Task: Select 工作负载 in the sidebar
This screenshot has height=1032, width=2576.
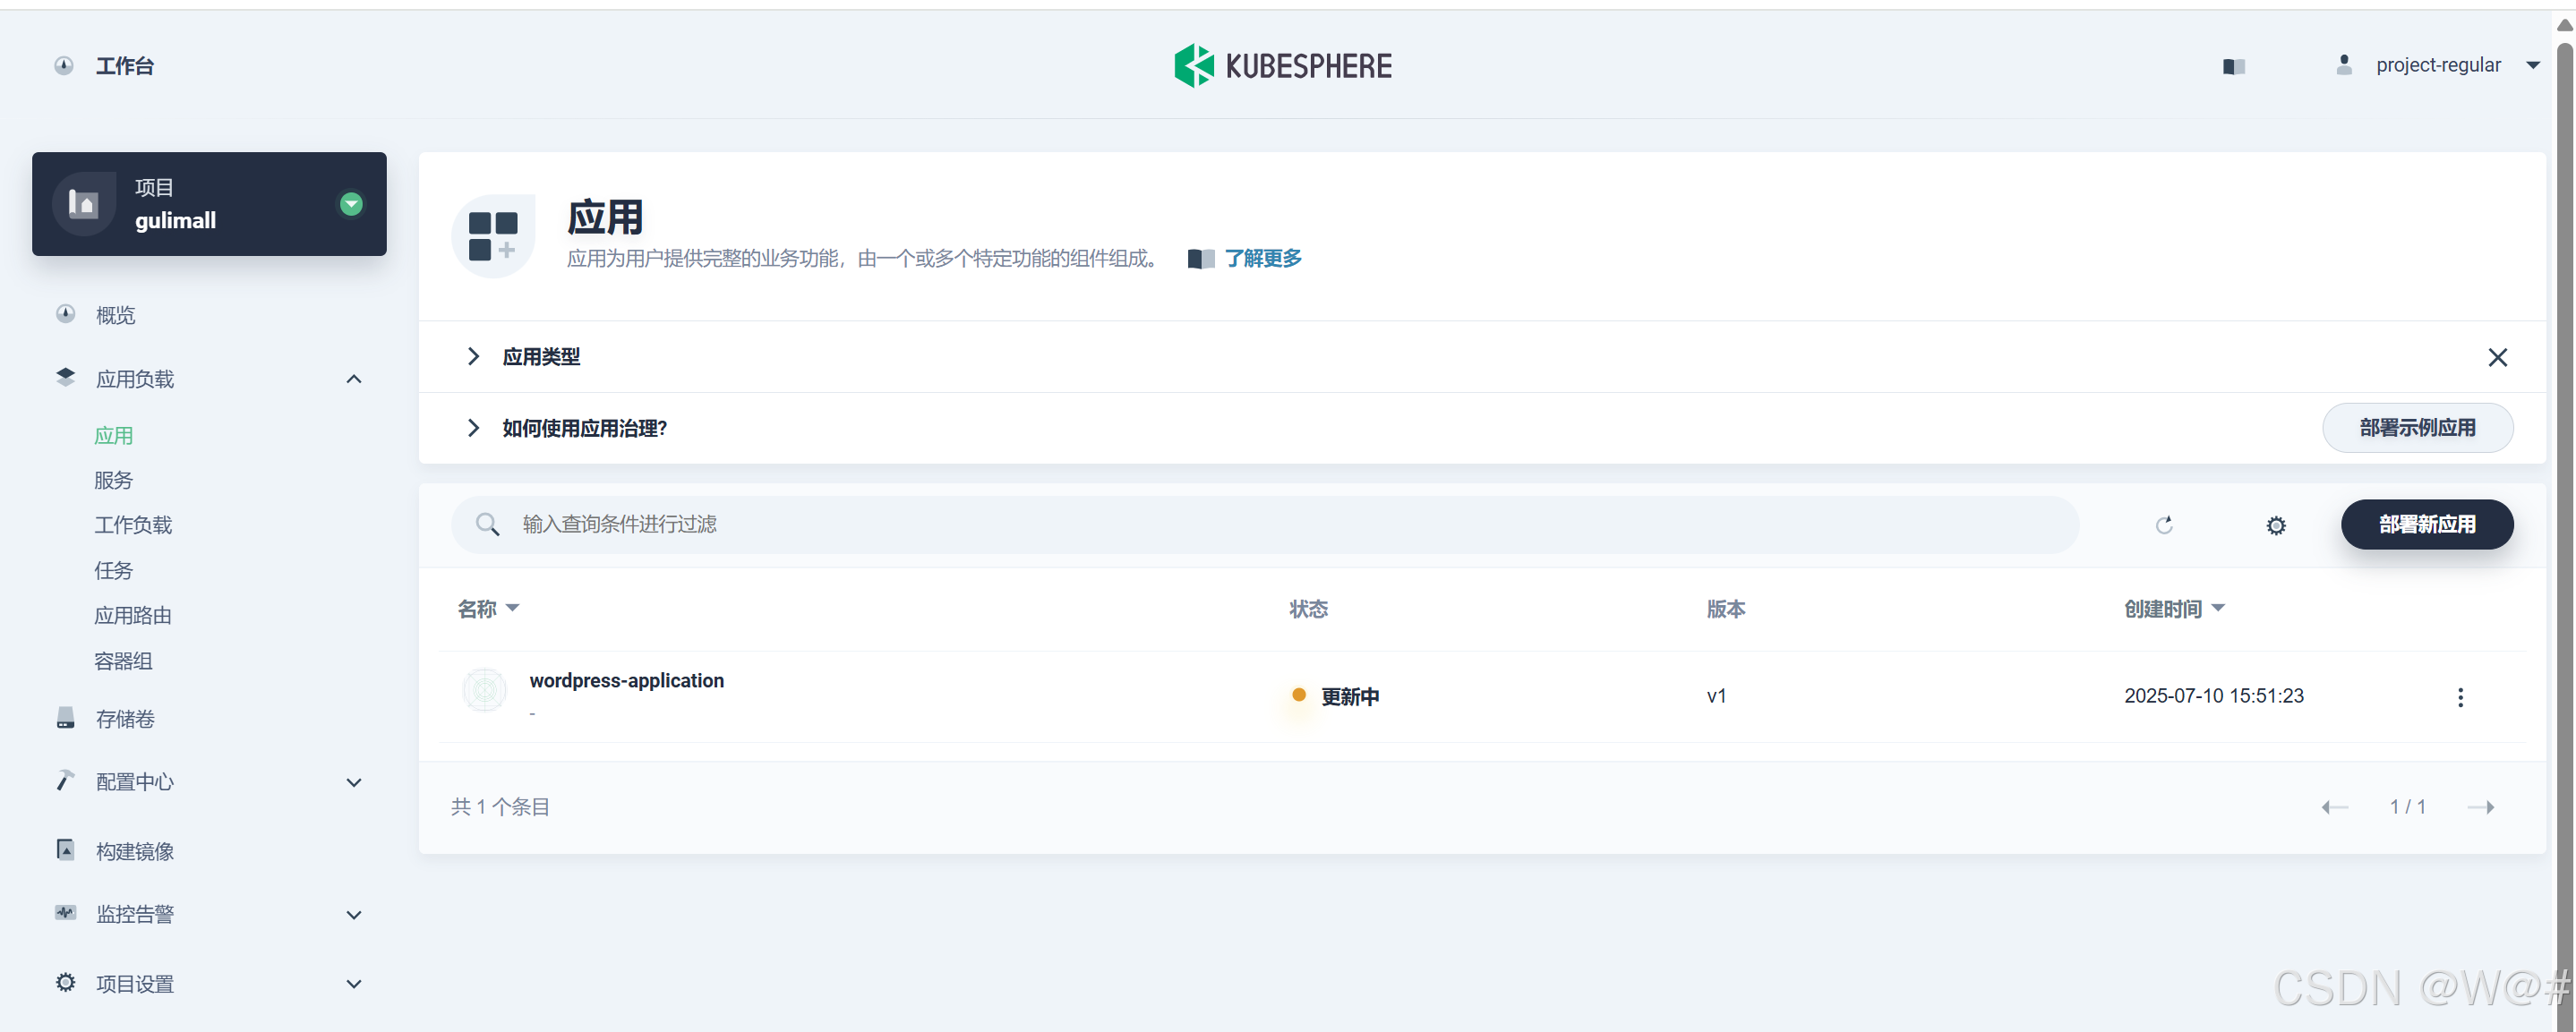Action: (x=133, y=525)
